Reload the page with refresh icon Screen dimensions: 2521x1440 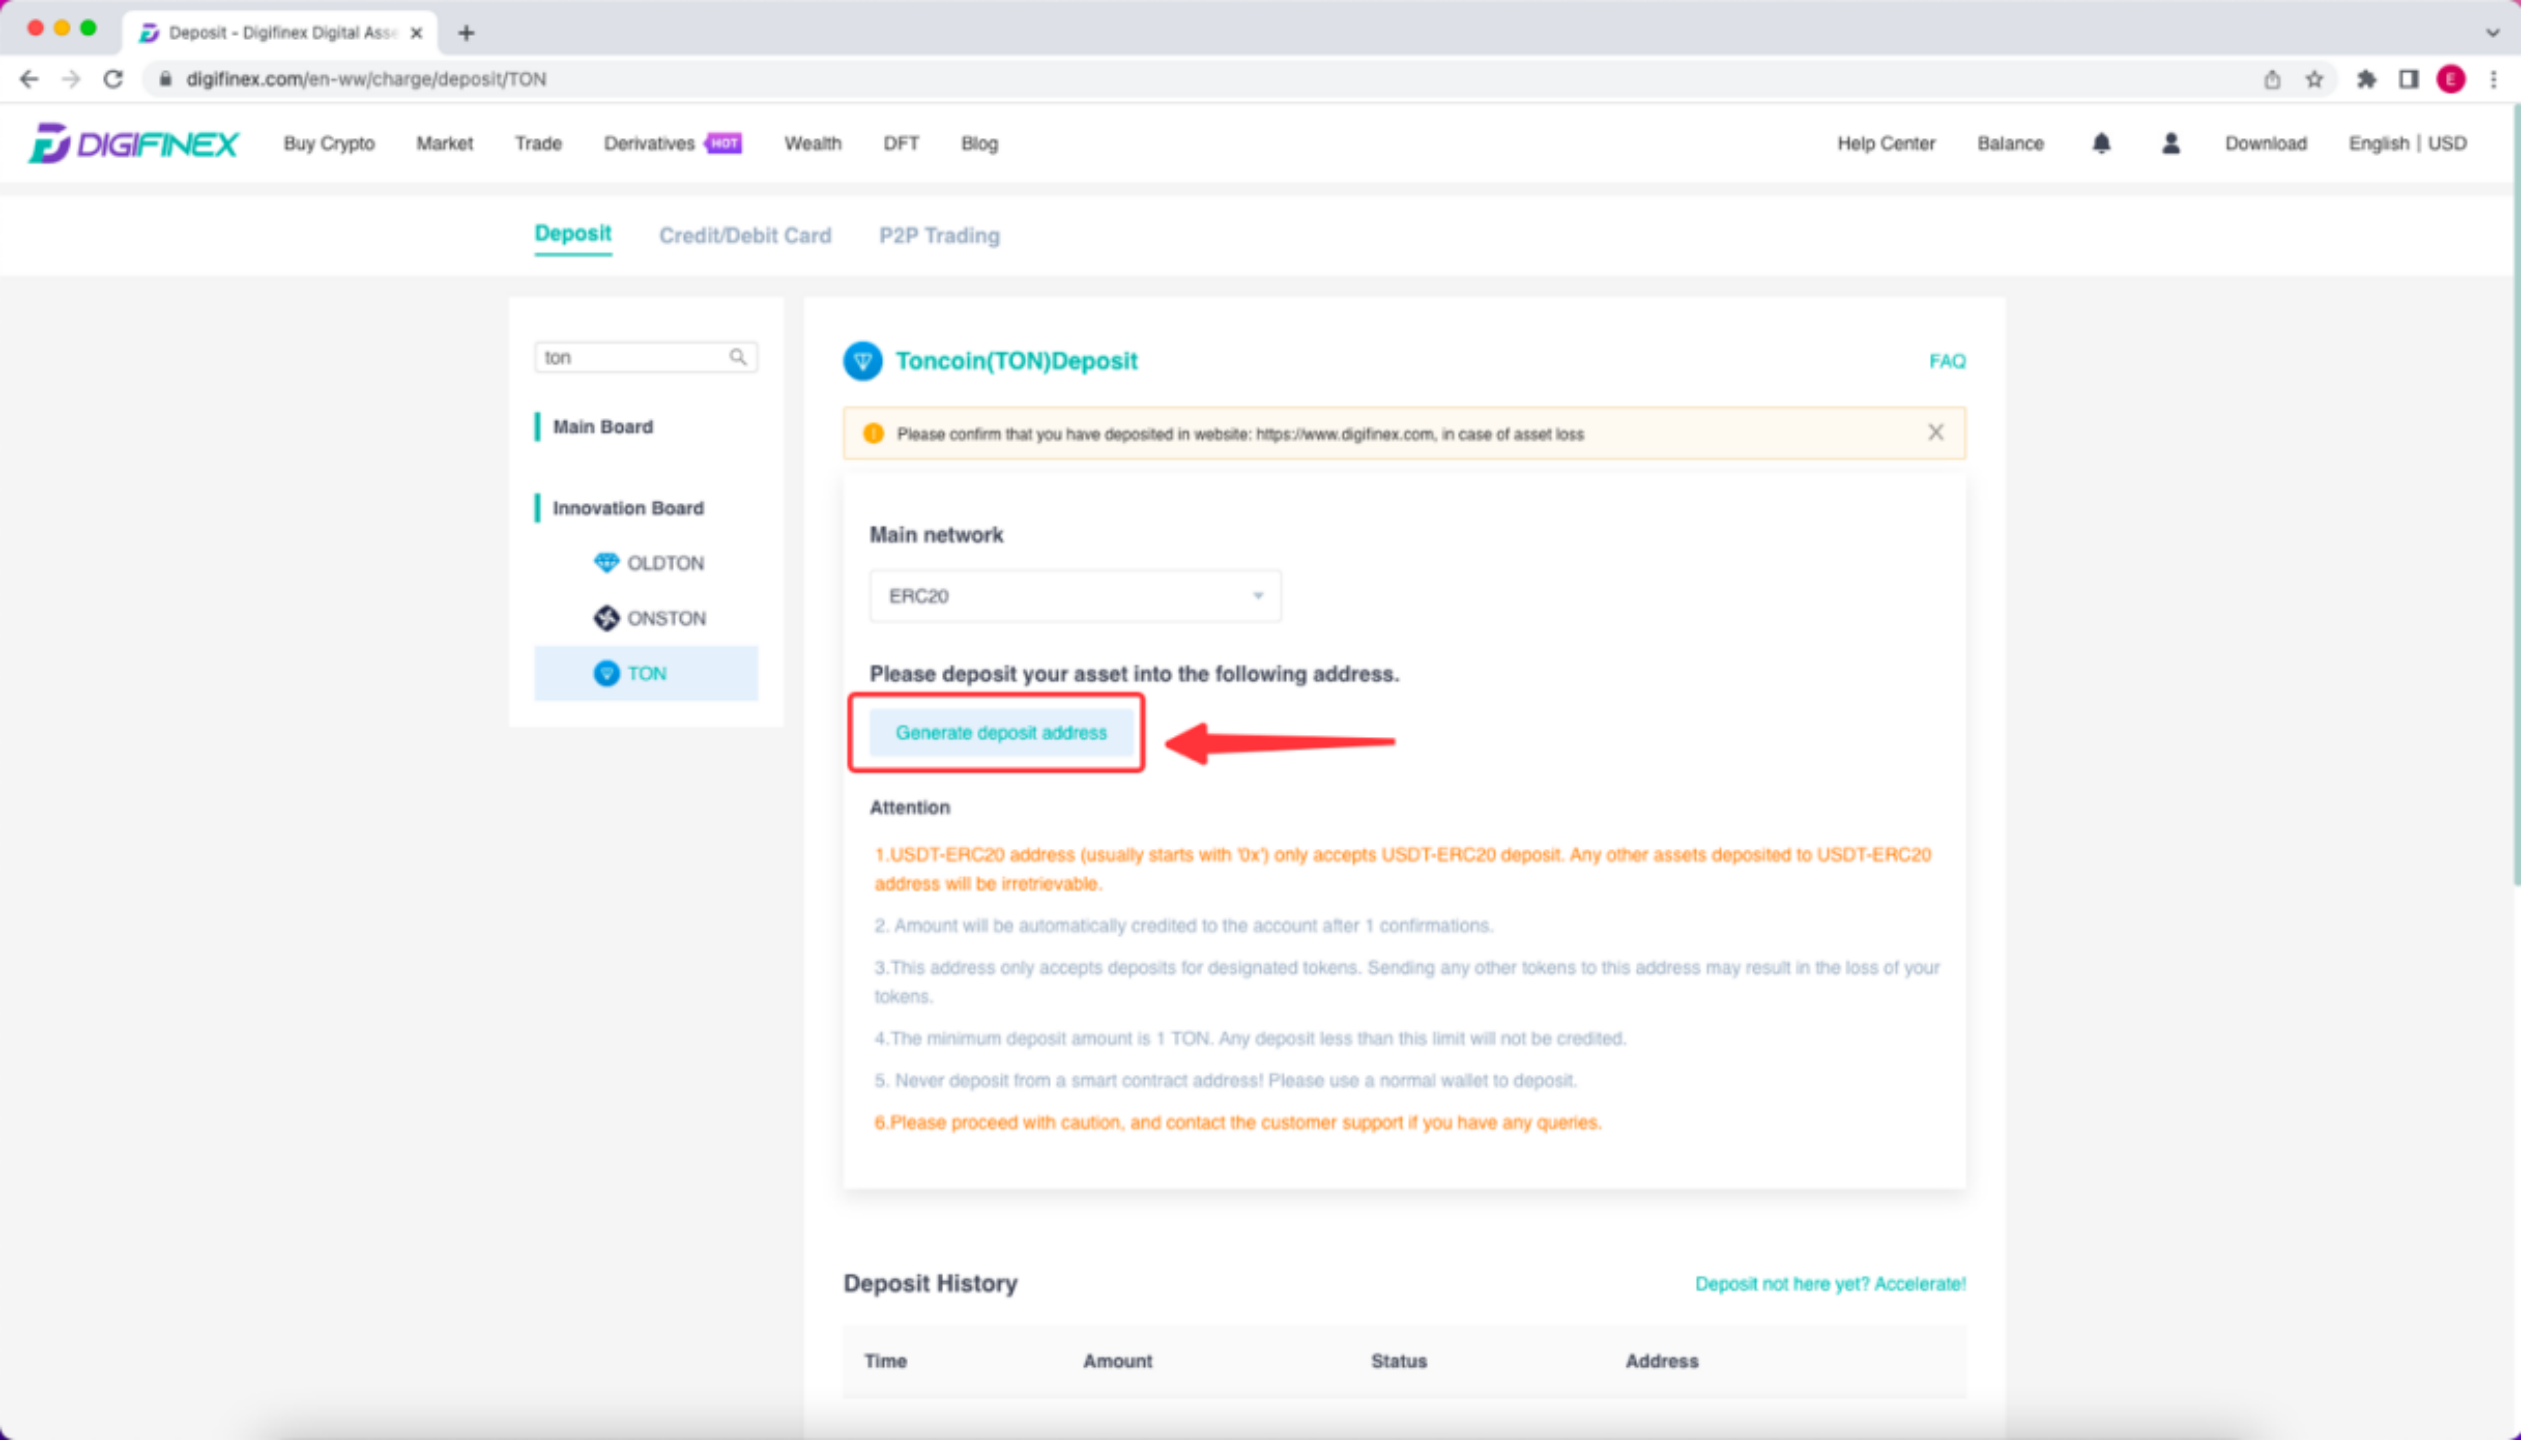113,79
